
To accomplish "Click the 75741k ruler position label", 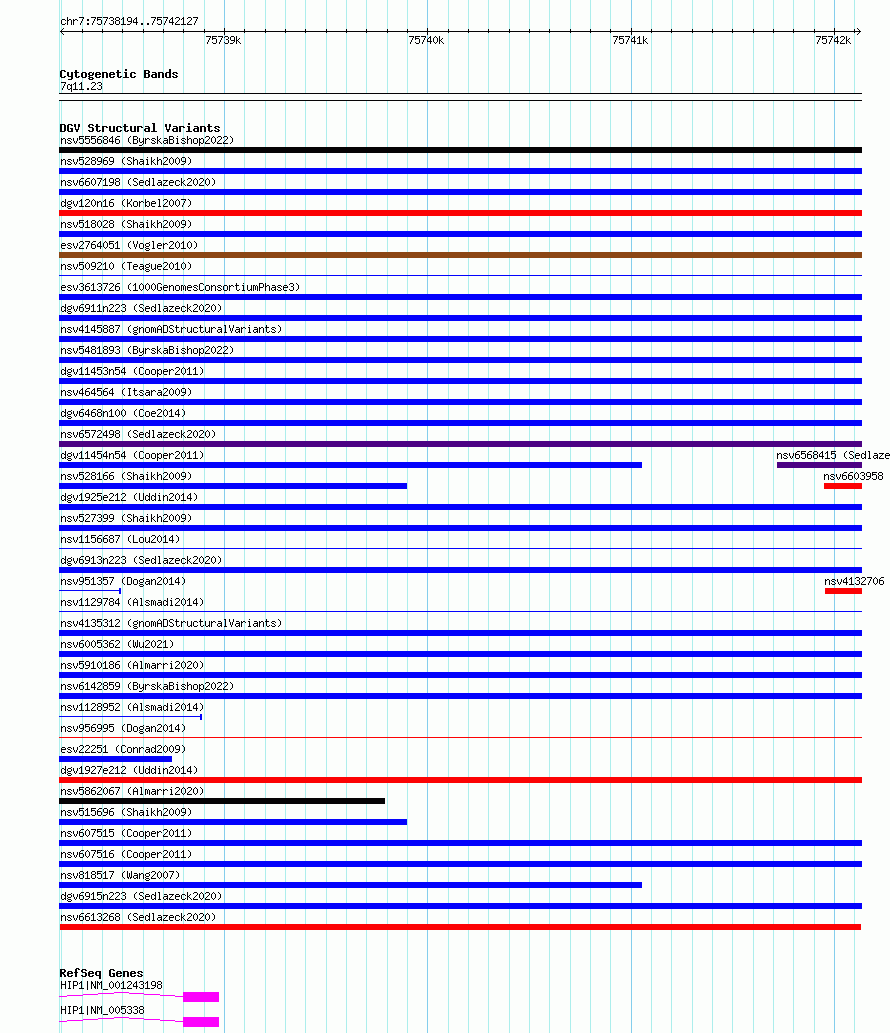I will [x=630, y=40].
